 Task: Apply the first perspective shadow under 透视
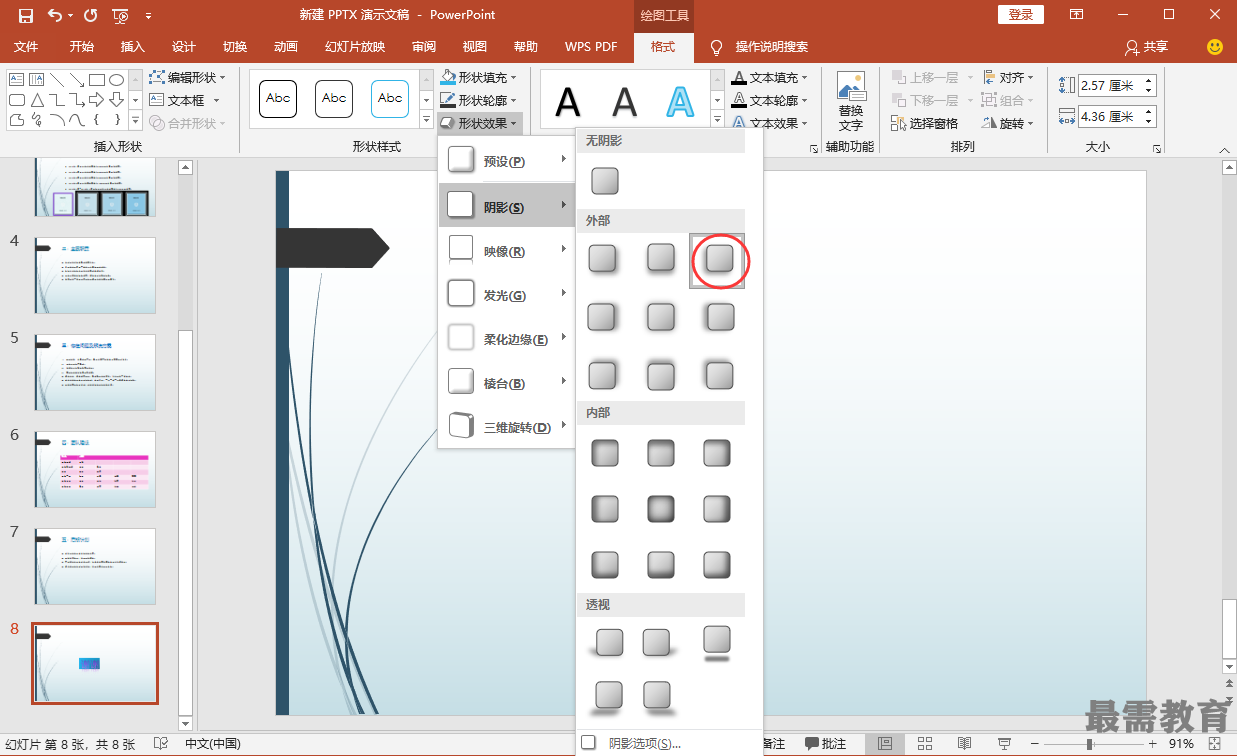coord(608,643)
